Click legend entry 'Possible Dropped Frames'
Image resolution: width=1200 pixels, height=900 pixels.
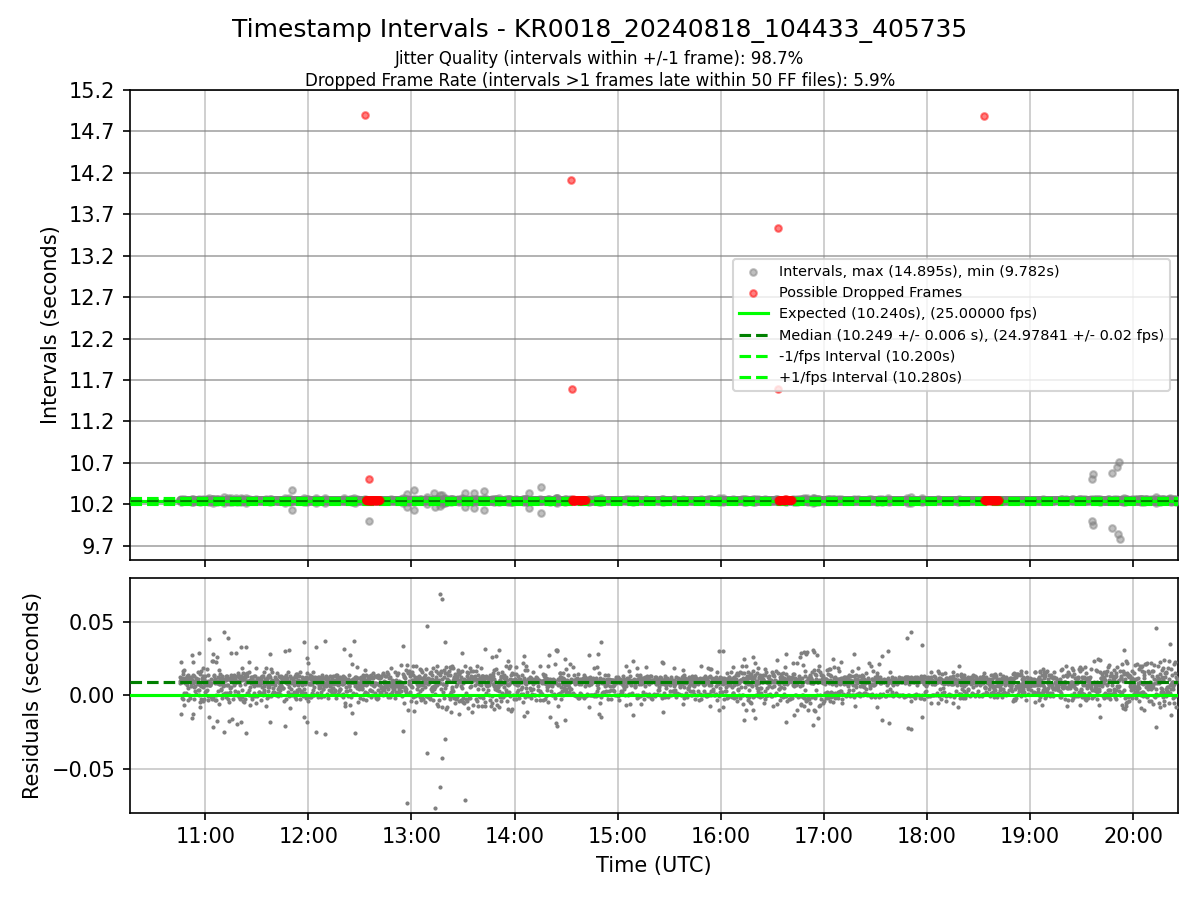tap(870, 292)
